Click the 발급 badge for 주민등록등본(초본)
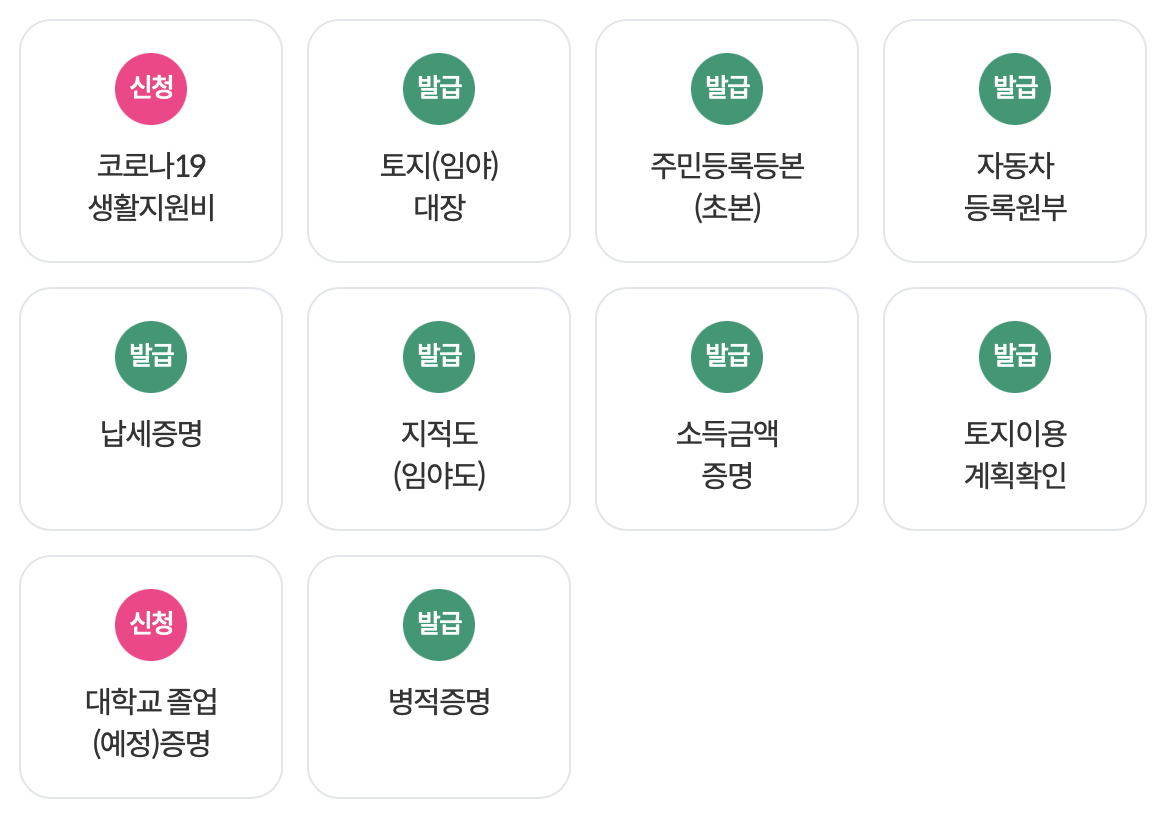 click(727, 89)
